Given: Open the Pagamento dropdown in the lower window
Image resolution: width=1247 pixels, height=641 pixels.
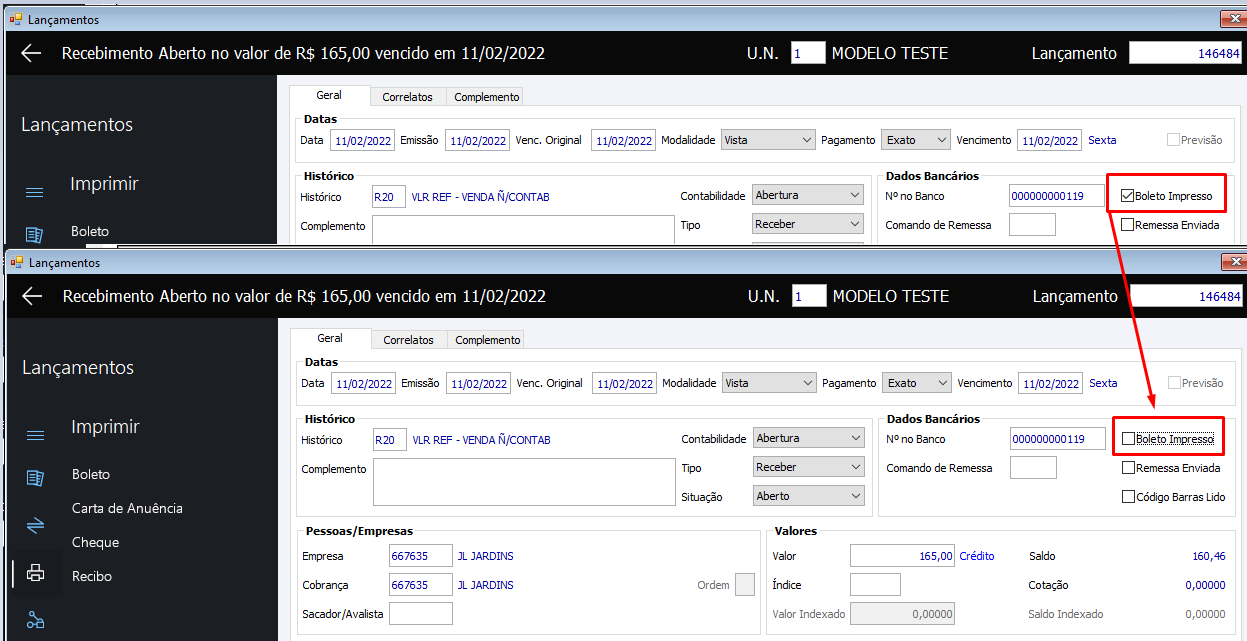Looking at the screenshot, I should 917,383.
